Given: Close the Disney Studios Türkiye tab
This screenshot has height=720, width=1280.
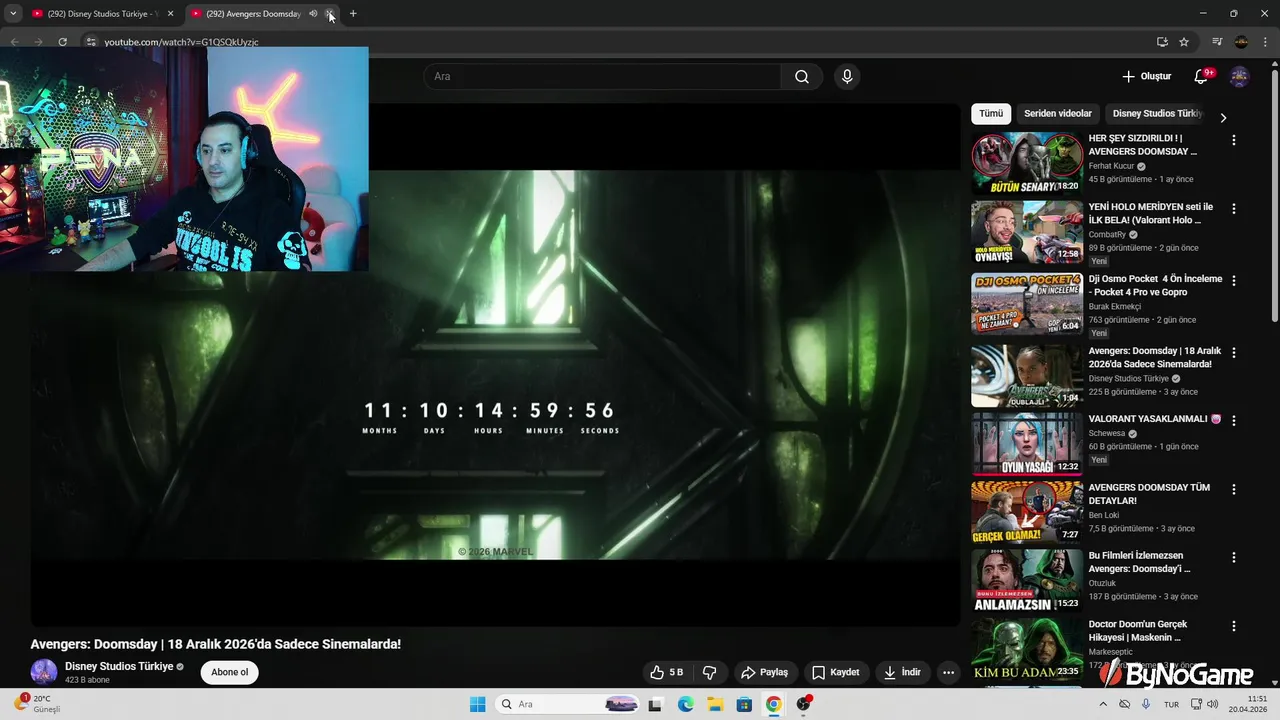Looking at the screenshot, I should point(170,14).
